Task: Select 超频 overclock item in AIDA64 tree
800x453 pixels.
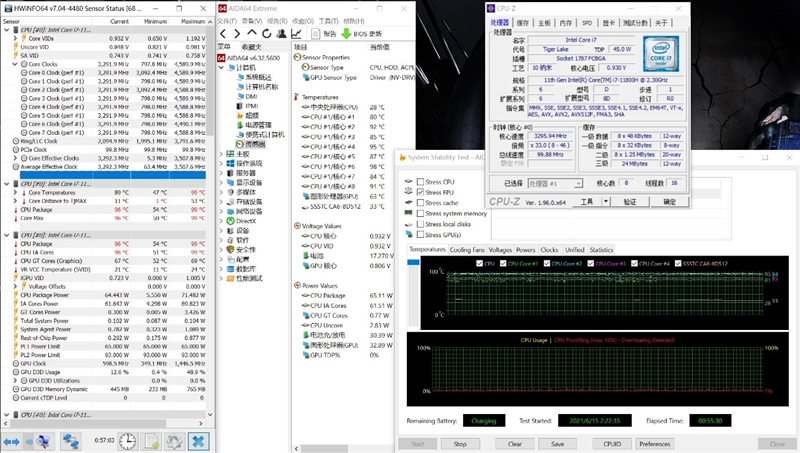Action: click(247, 115)
